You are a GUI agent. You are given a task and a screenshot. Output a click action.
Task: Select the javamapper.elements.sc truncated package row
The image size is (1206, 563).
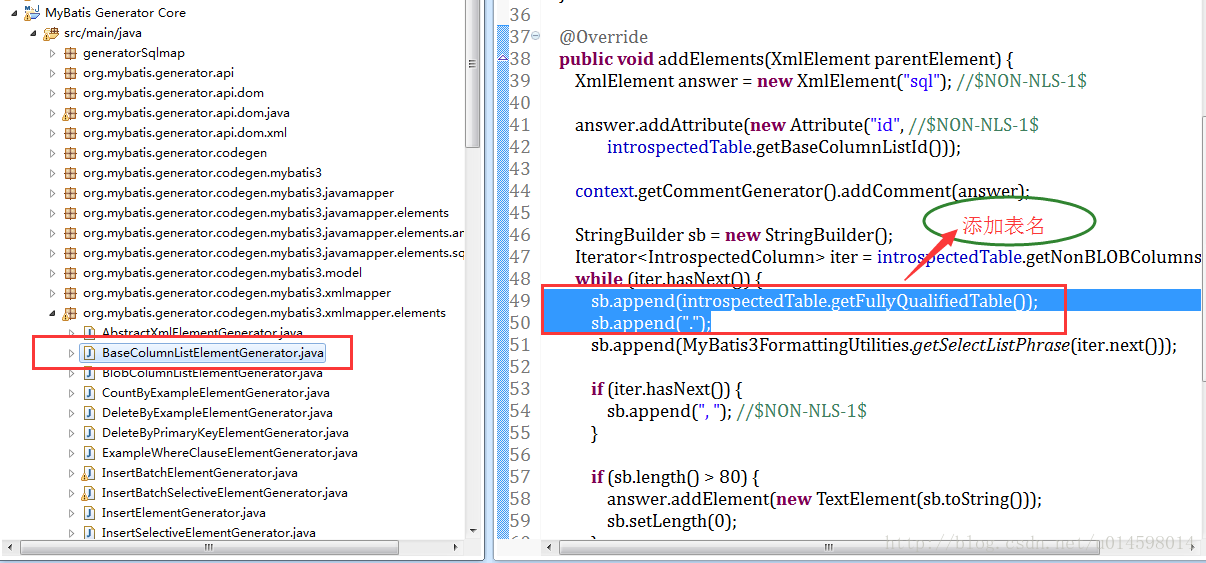point(273,253)
